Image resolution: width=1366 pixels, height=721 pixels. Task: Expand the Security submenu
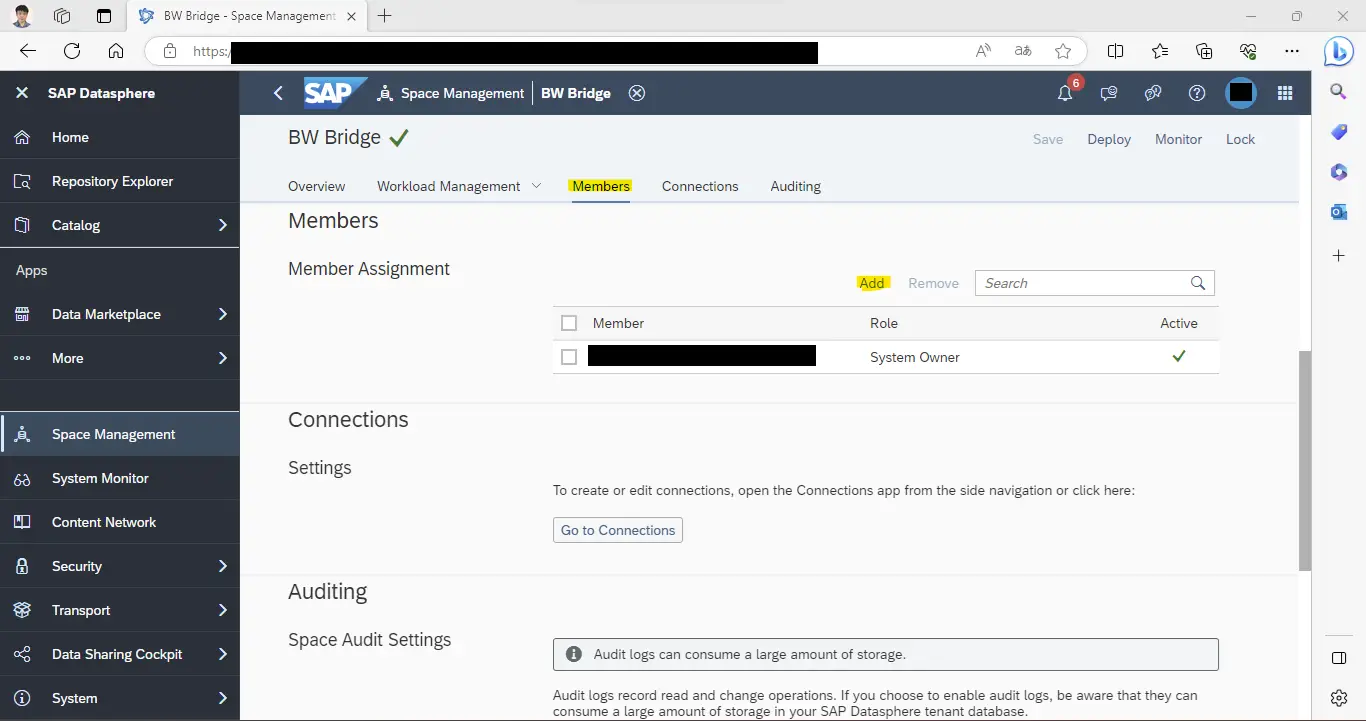pyautogui.click(x=222, y=566)
